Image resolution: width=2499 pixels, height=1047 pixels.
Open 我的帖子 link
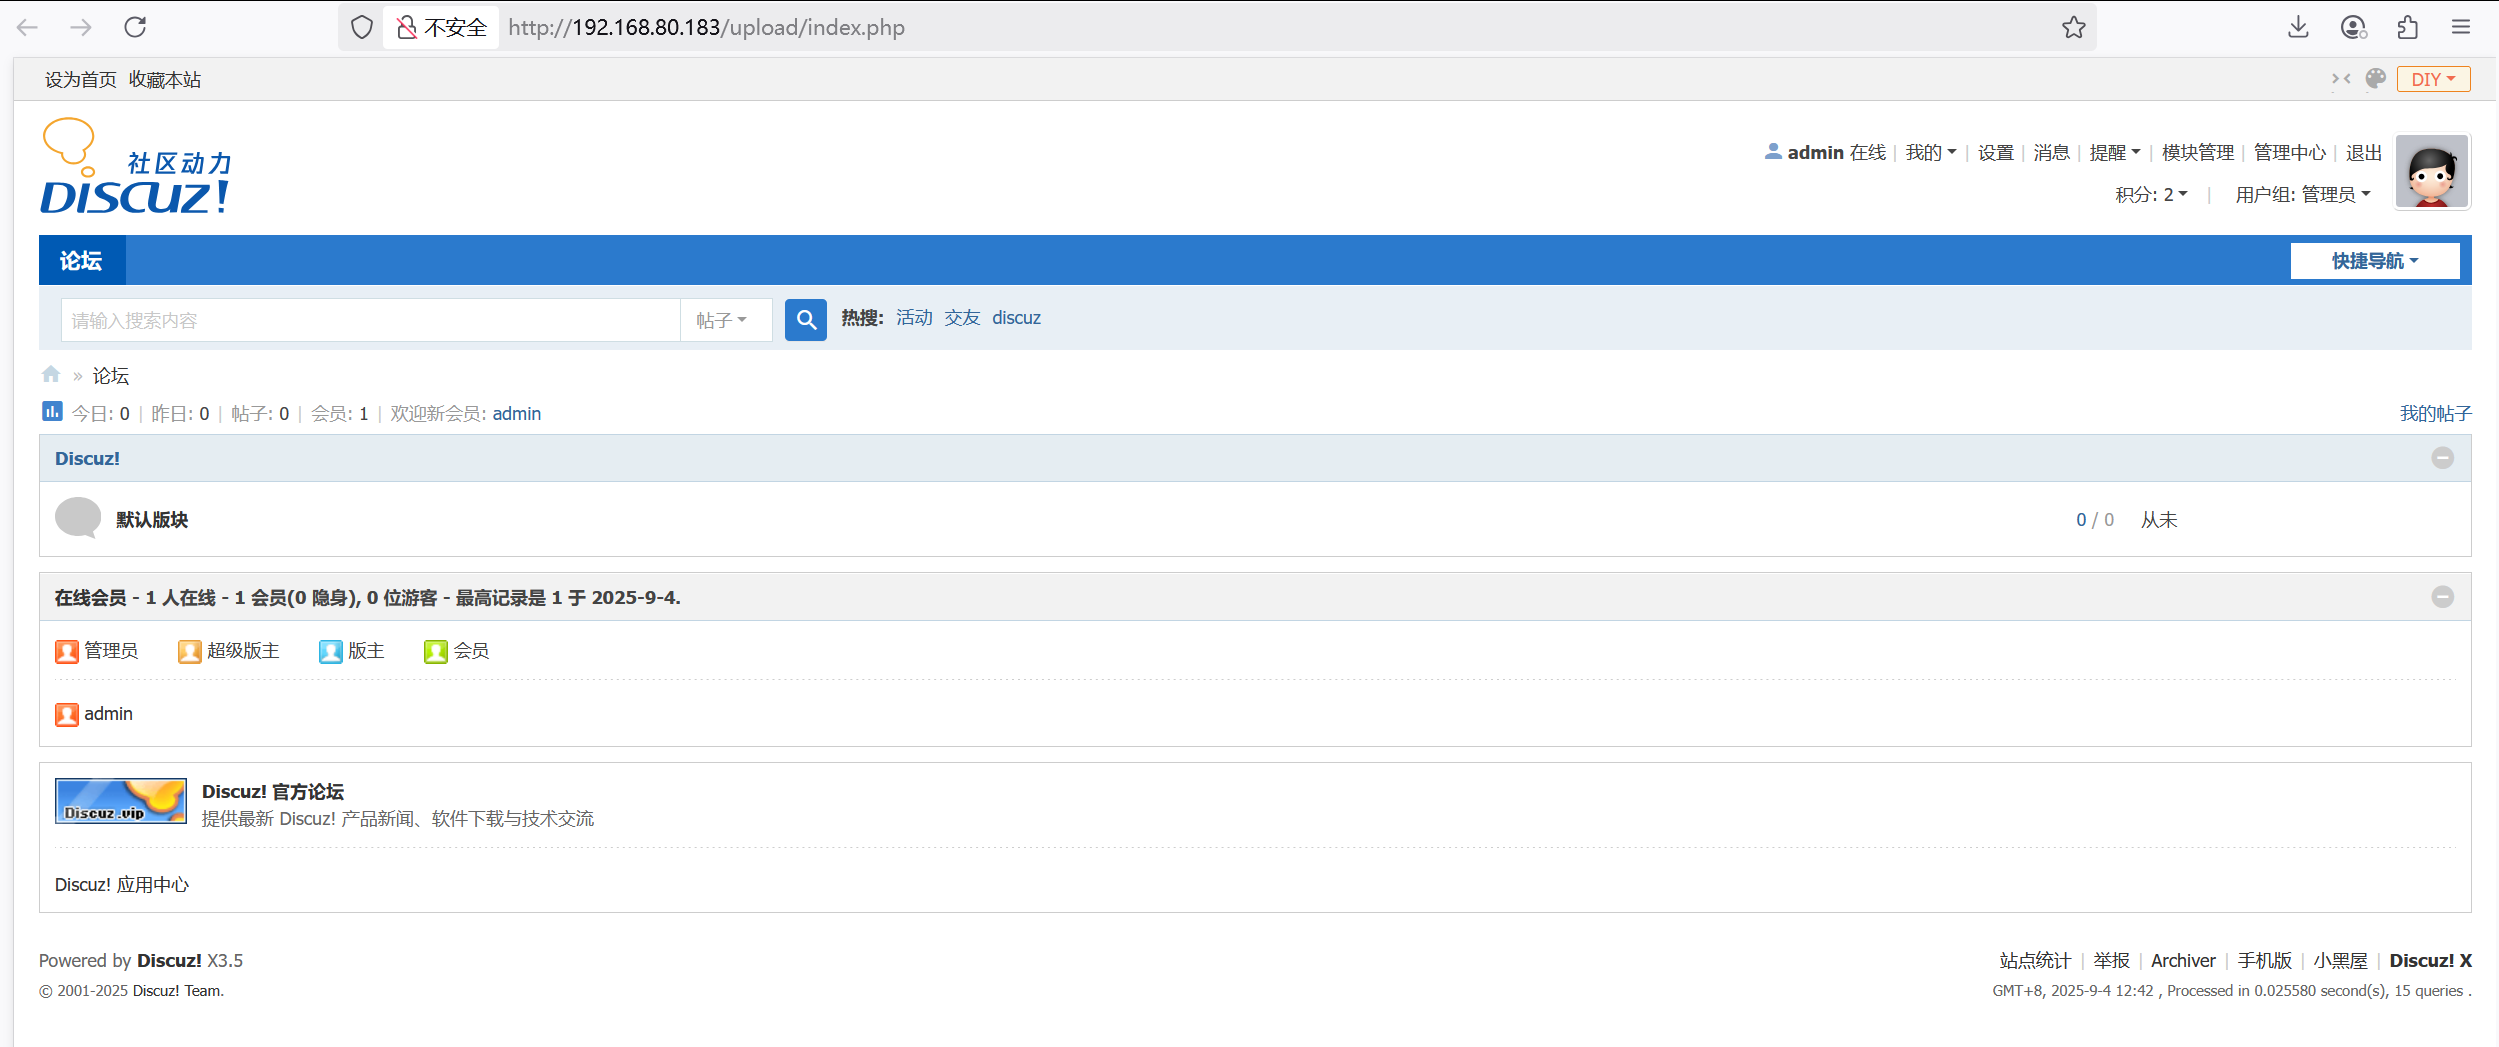click(2435, 413)
